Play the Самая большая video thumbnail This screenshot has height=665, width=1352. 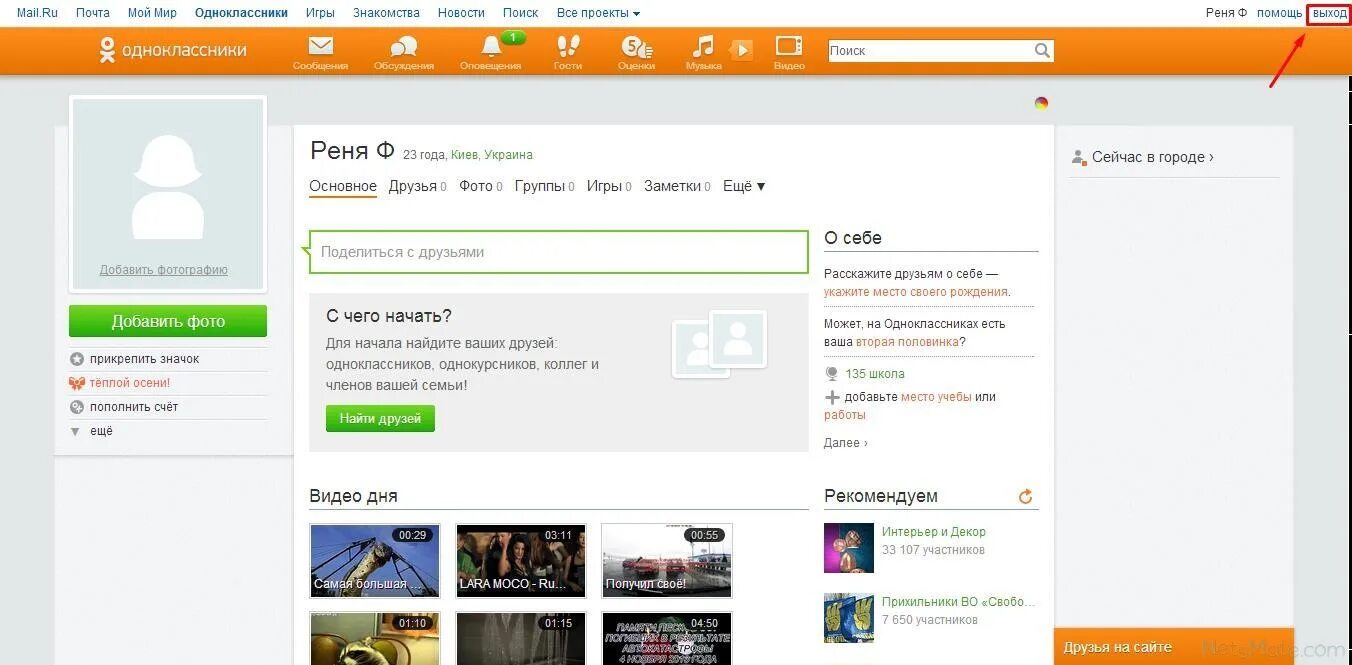[375, 560]
